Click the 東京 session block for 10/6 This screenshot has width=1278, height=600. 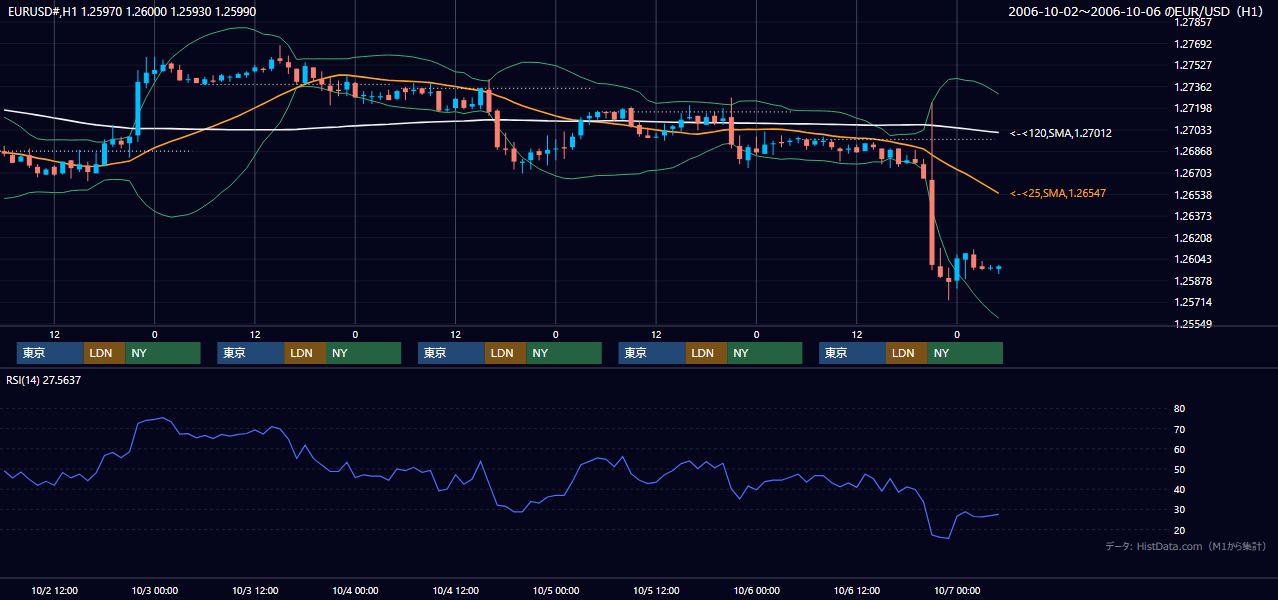point(852,353)
